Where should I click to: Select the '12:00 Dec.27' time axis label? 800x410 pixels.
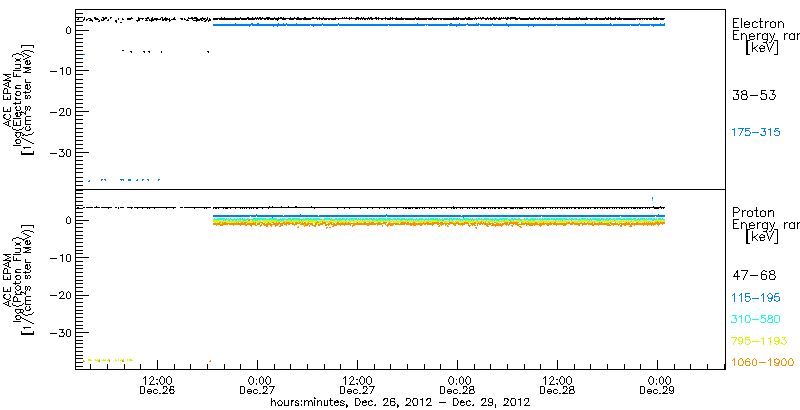pos(358,387)
